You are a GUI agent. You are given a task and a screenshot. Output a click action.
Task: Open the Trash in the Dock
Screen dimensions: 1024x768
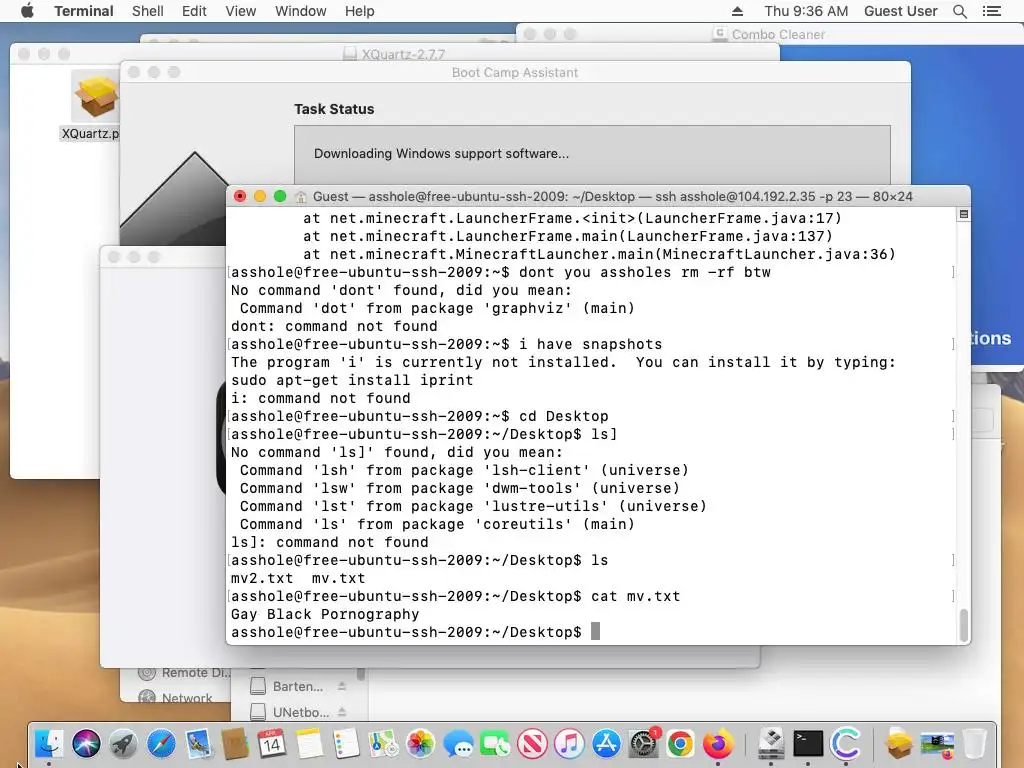point(974,744)
